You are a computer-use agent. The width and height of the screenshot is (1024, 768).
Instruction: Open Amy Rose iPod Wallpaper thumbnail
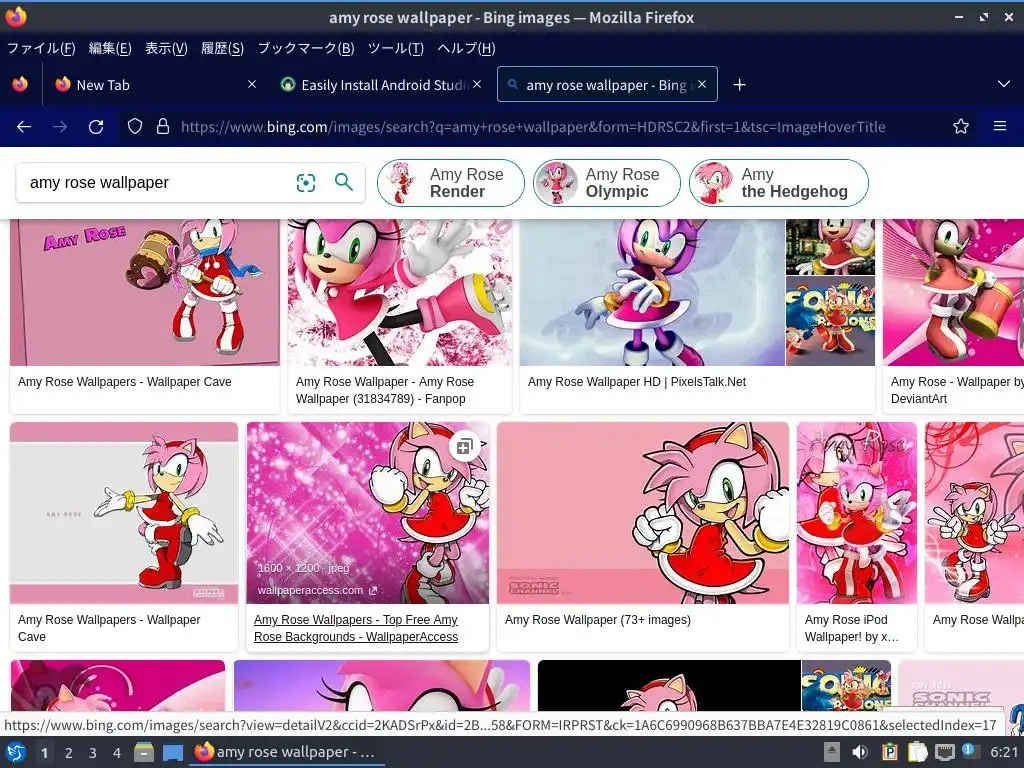pyautogui.click(x=857, y=513)
